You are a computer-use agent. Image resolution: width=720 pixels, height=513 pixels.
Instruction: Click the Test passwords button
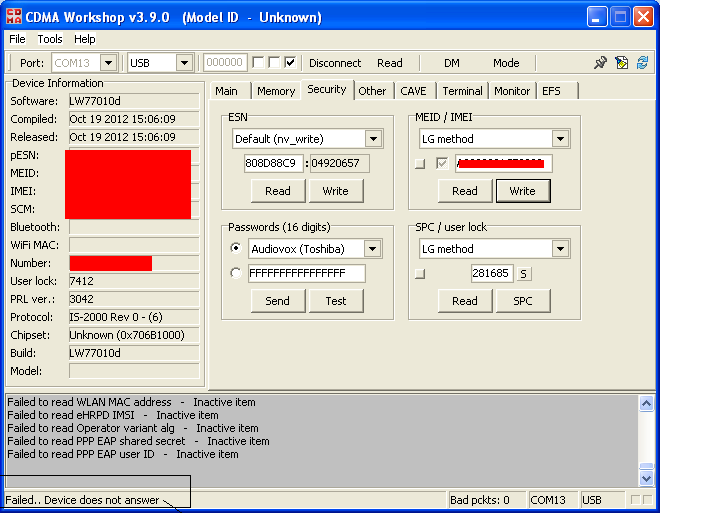pyautogui.click(x=336, y=301)
